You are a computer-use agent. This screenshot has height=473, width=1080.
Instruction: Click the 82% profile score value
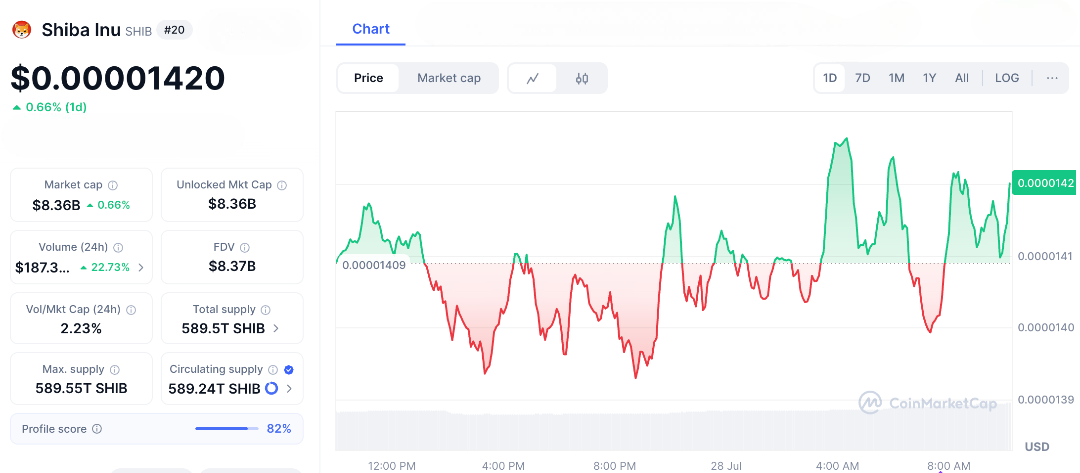(x=279, y=429)
